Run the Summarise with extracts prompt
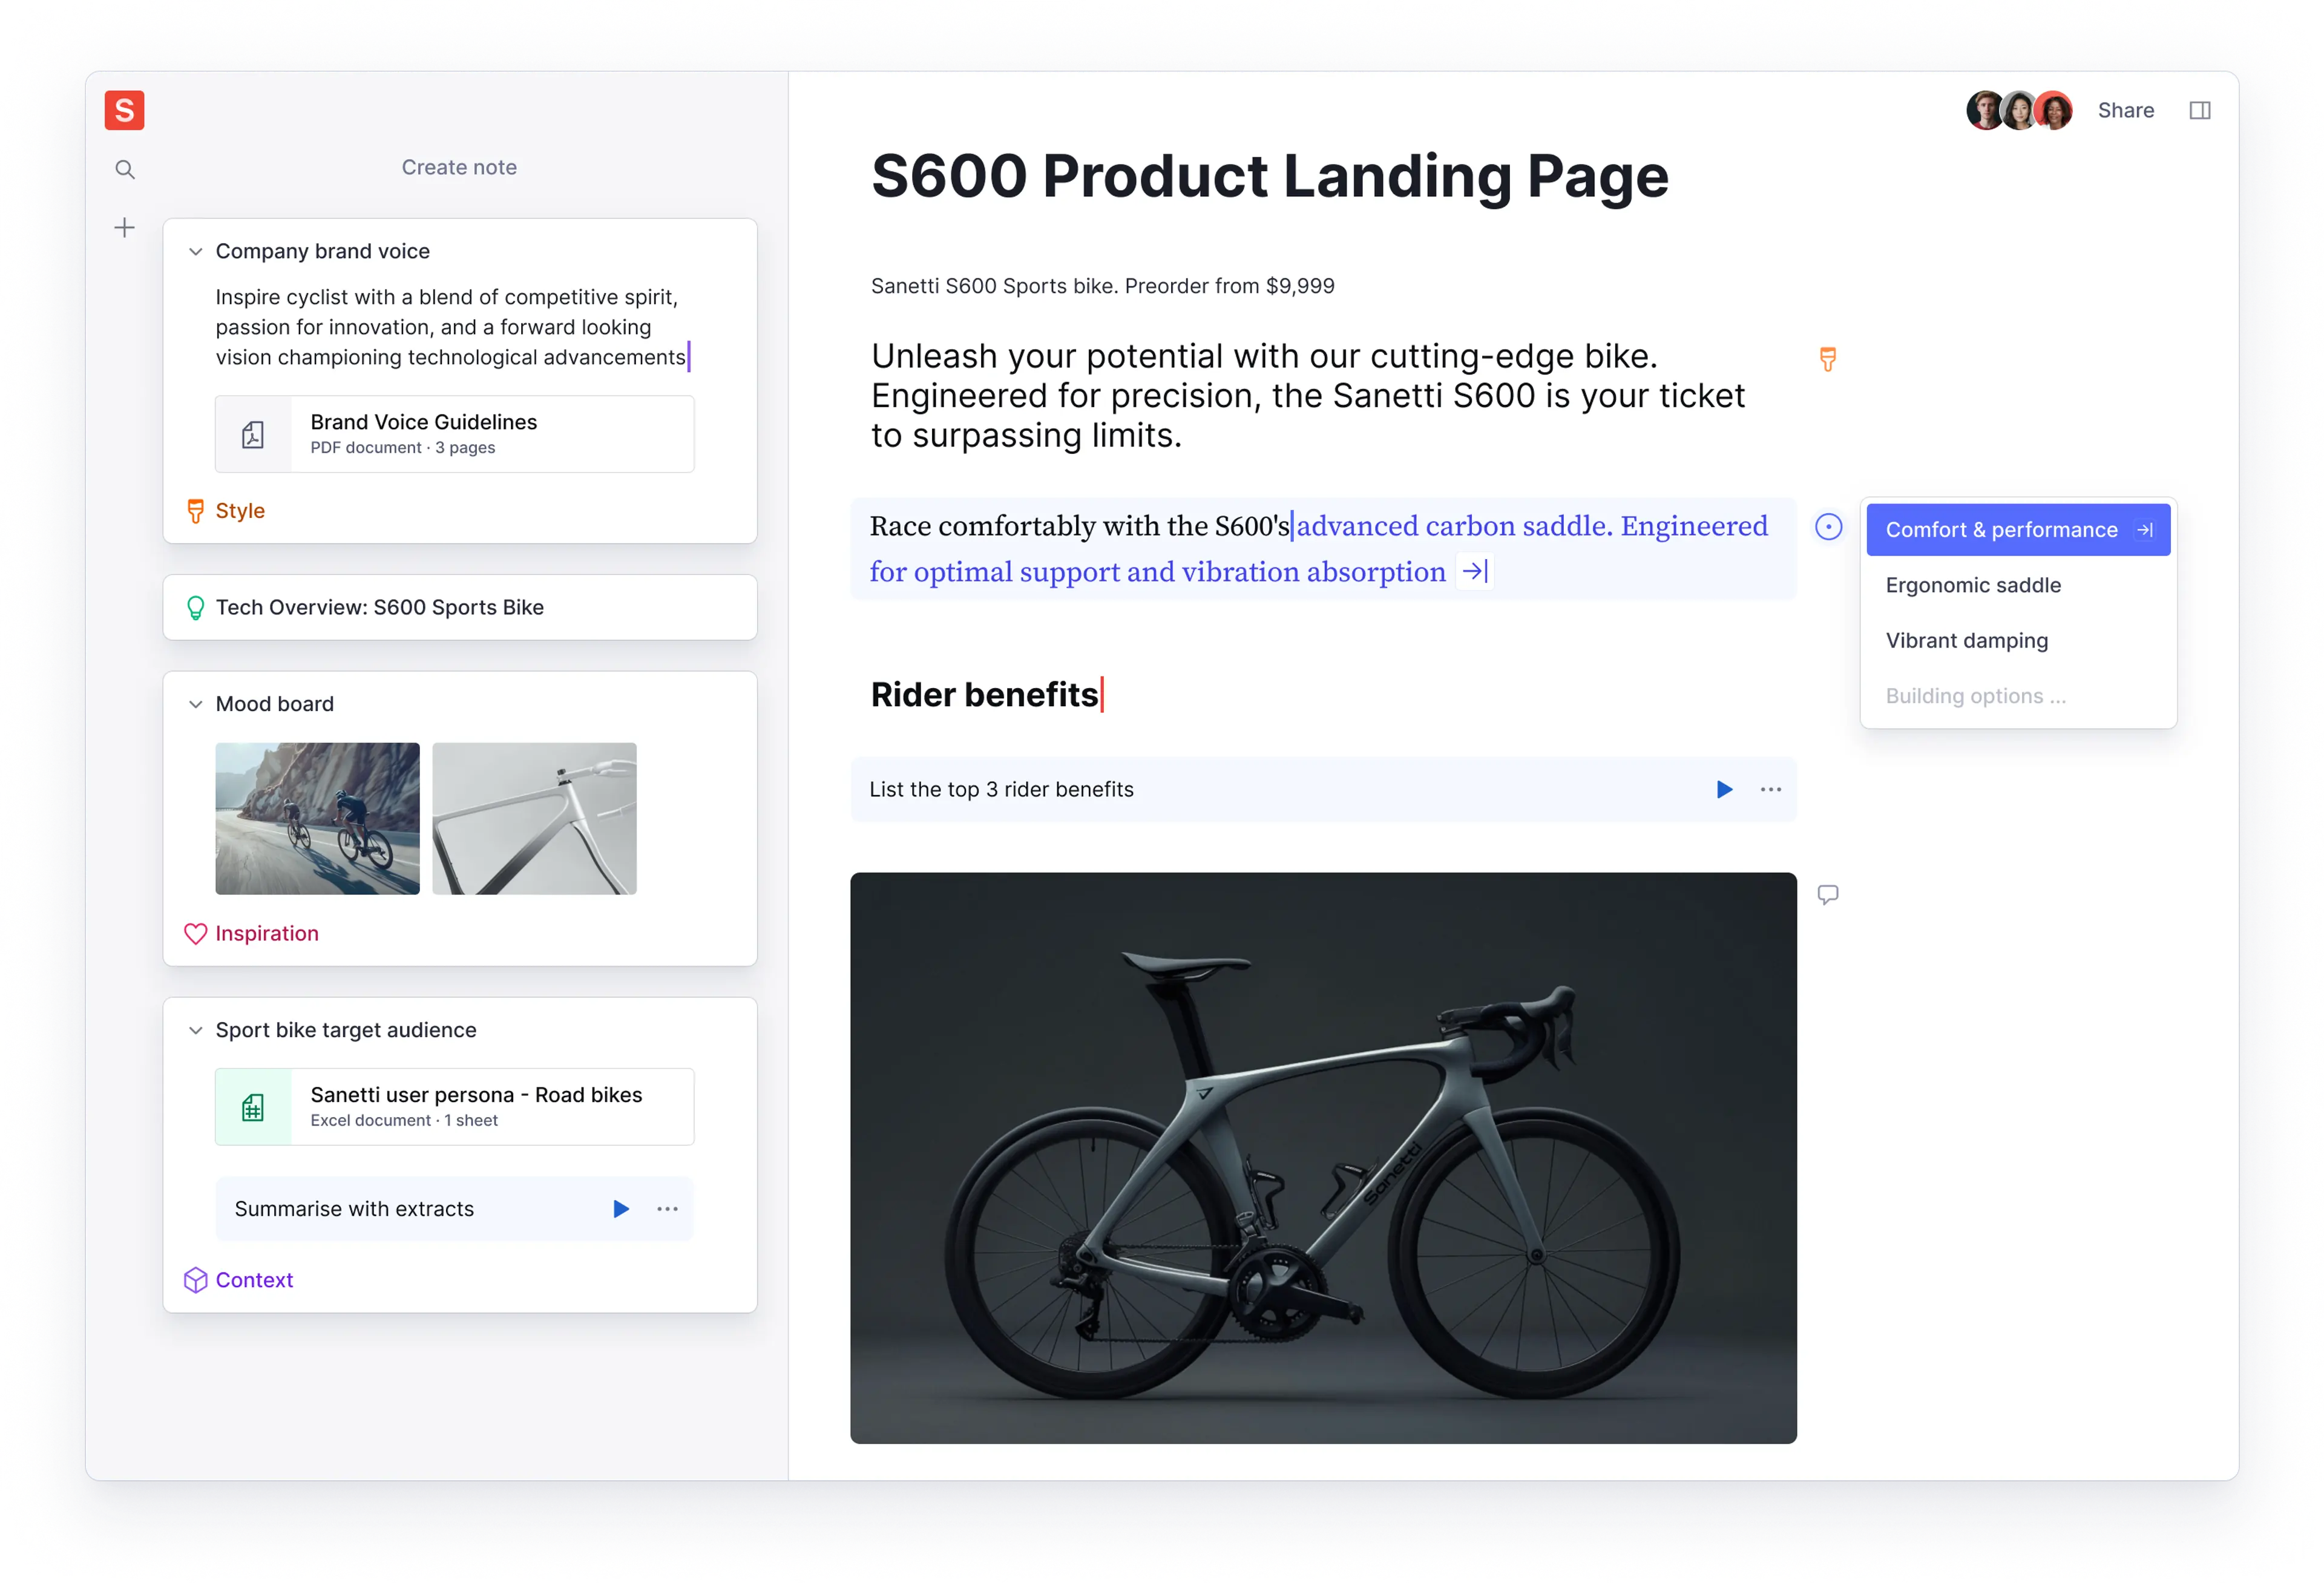The width and height of the screenshot is (2324, 1583). [x=621, y=1209]
